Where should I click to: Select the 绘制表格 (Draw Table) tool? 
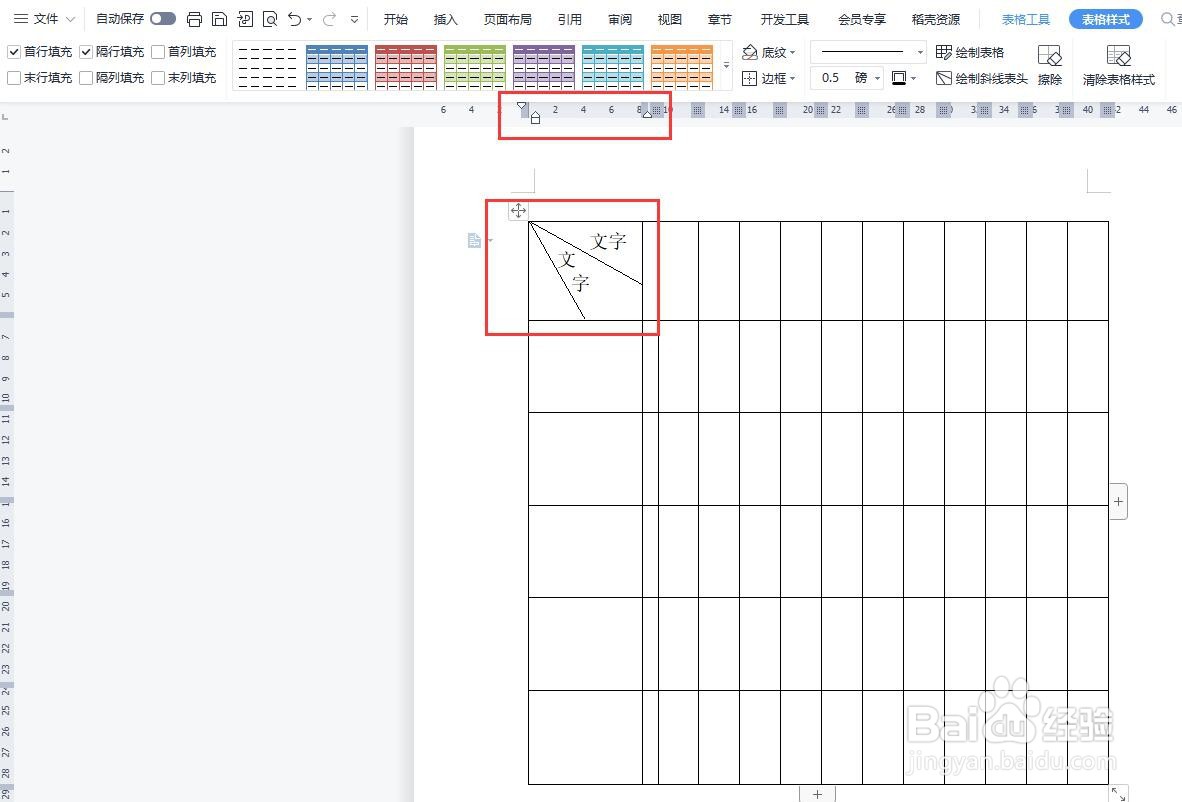tap(972, 51)
